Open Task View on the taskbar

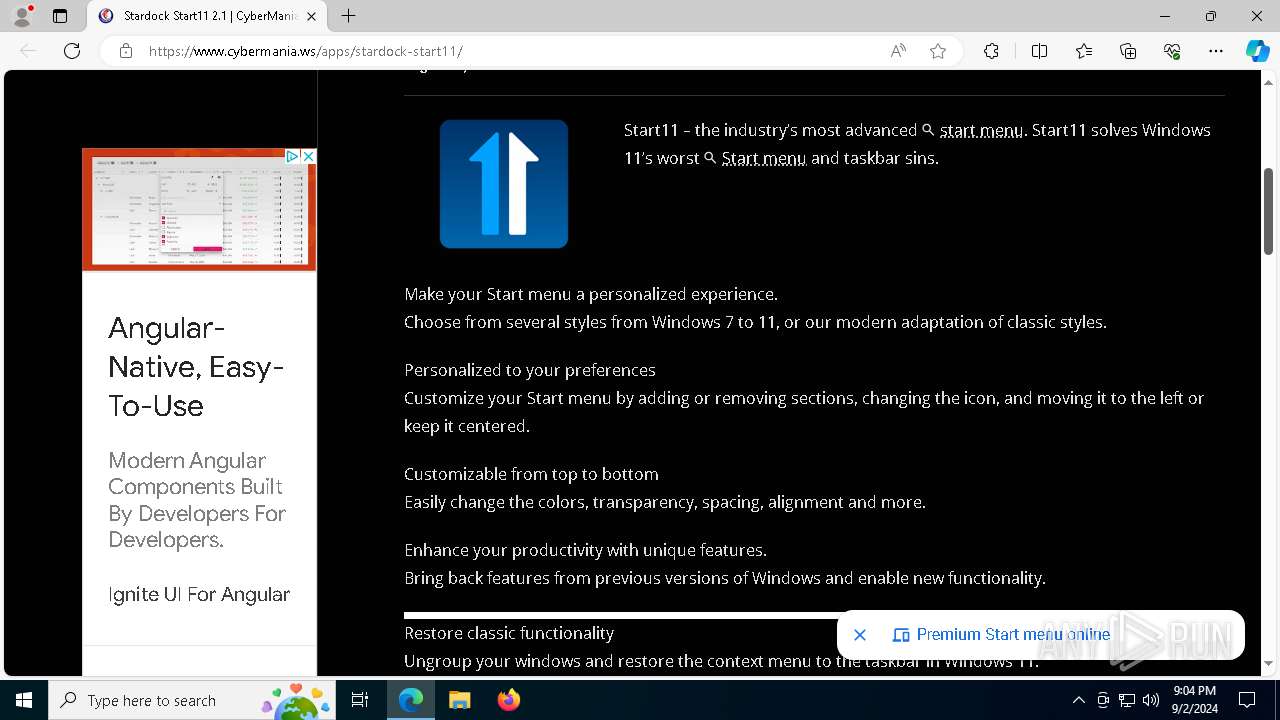pyautogui.click(x=360, y=700)
